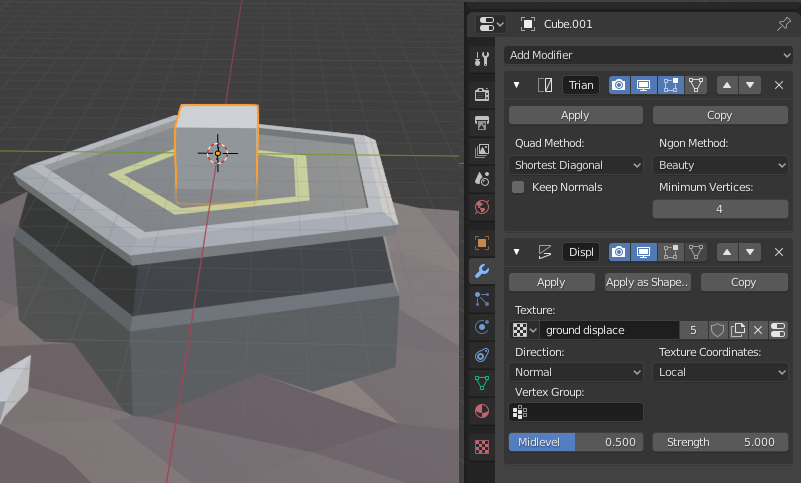This screenshot has height=483, width=801.
Task: Toggle edit mode display for Displace modifier
Action: (x=670, y=251)
